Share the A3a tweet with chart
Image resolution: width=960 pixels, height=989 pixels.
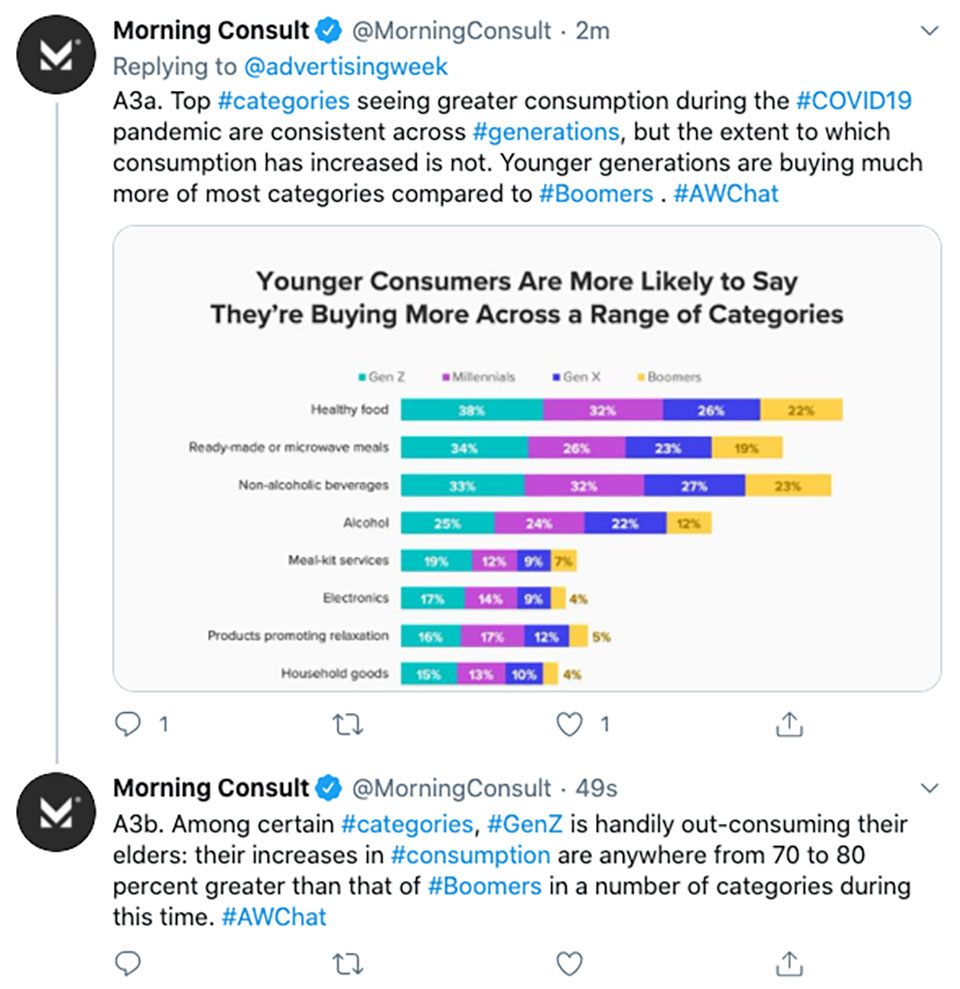[789, 724]
